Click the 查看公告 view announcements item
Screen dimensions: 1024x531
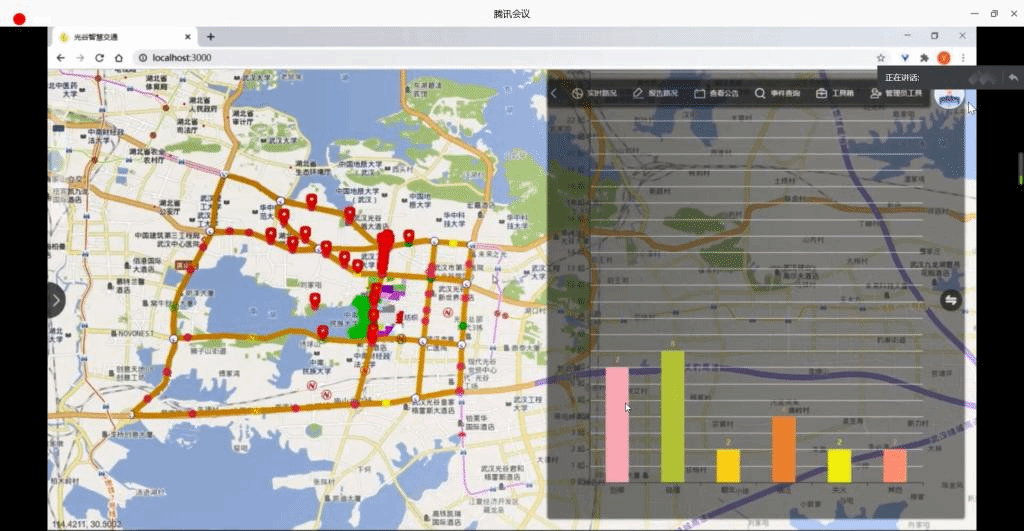[716, 94]
